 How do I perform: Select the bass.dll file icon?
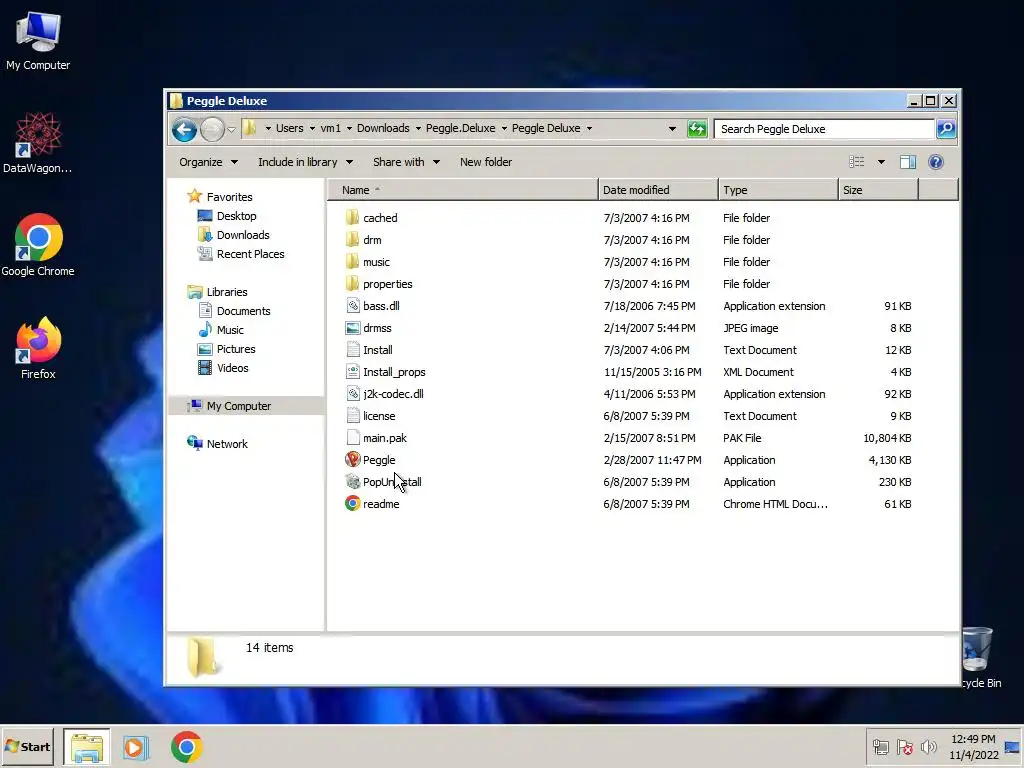(x=353, y=306)
